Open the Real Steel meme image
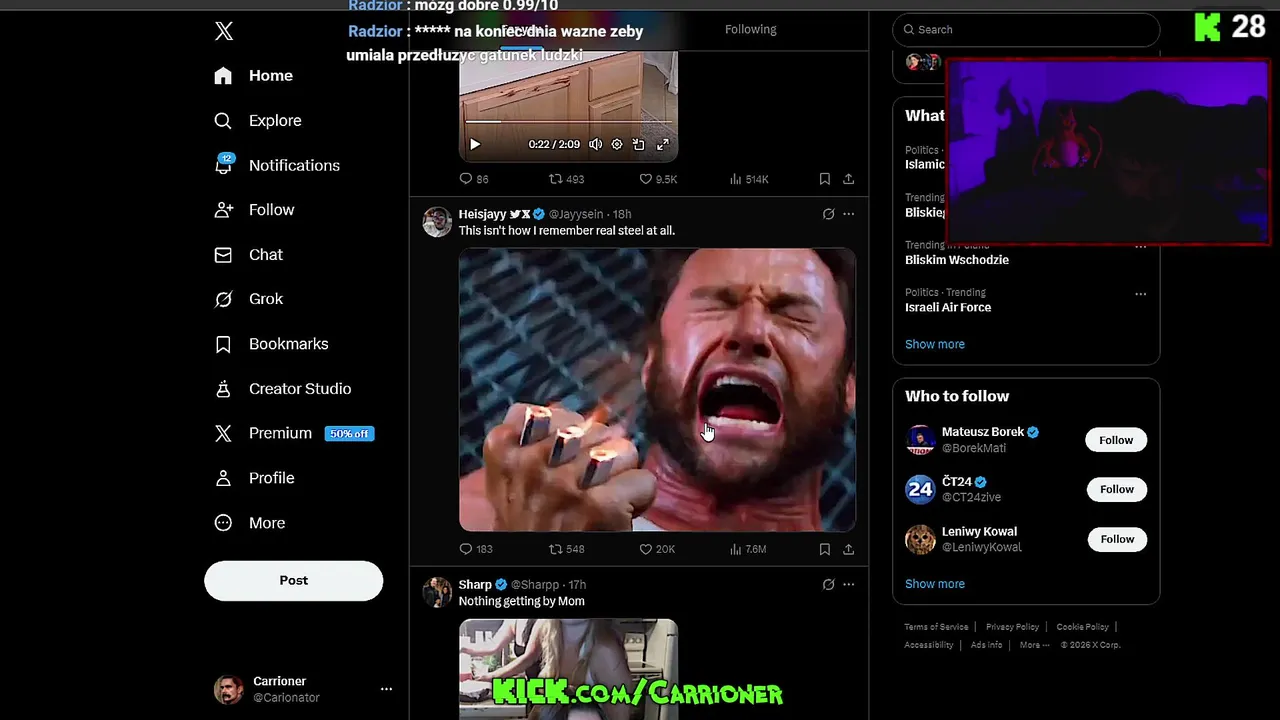 click(x=657, y=389)
